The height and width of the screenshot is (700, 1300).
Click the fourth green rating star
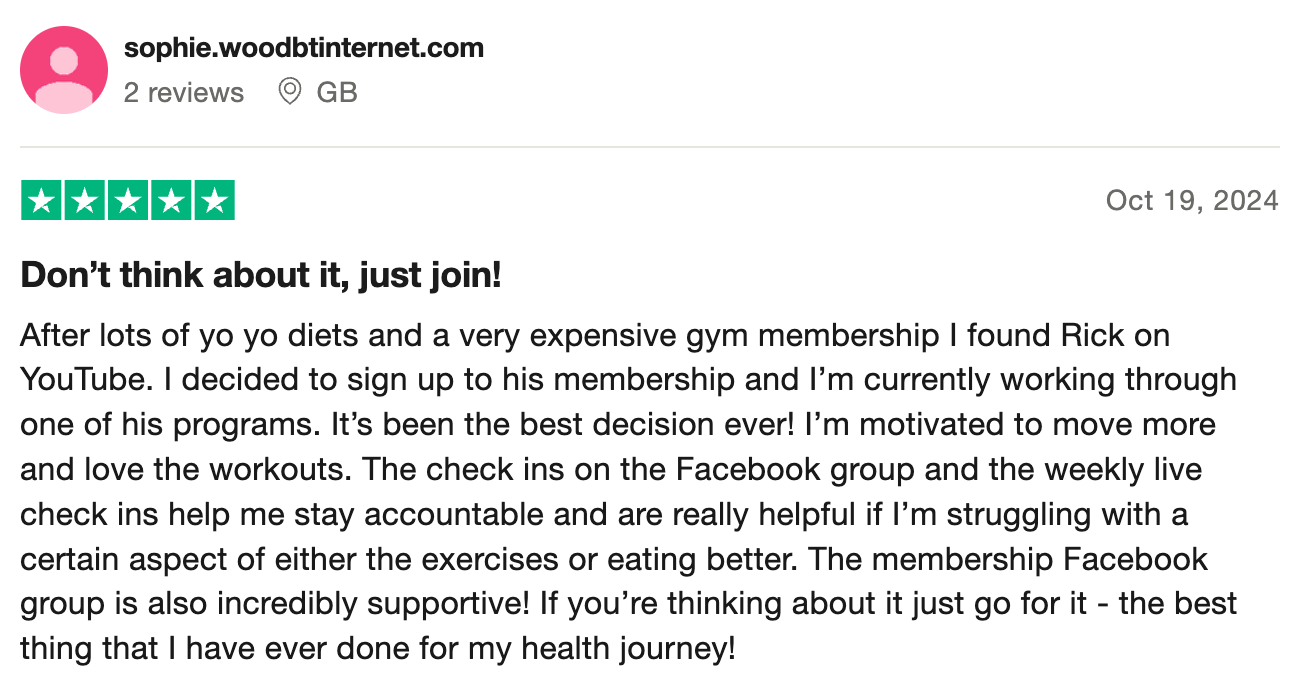pyautogui.click(x=170, y=201)
